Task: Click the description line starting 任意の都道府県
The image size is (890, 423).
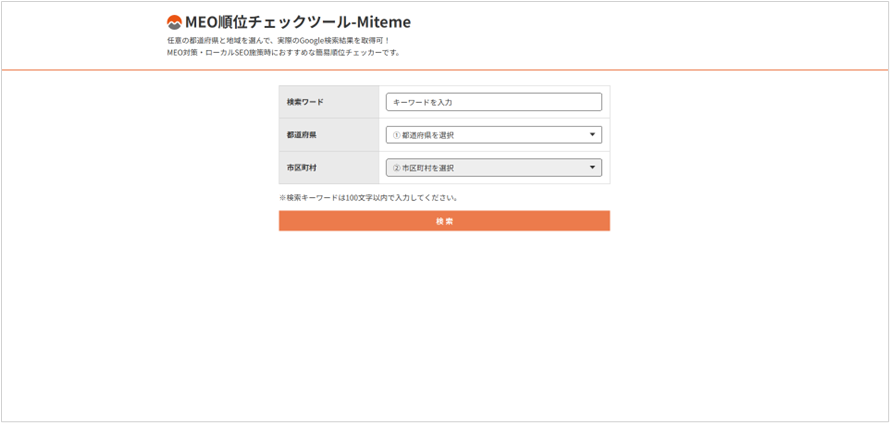Action: pyautogui.click(x=279, y=41)
